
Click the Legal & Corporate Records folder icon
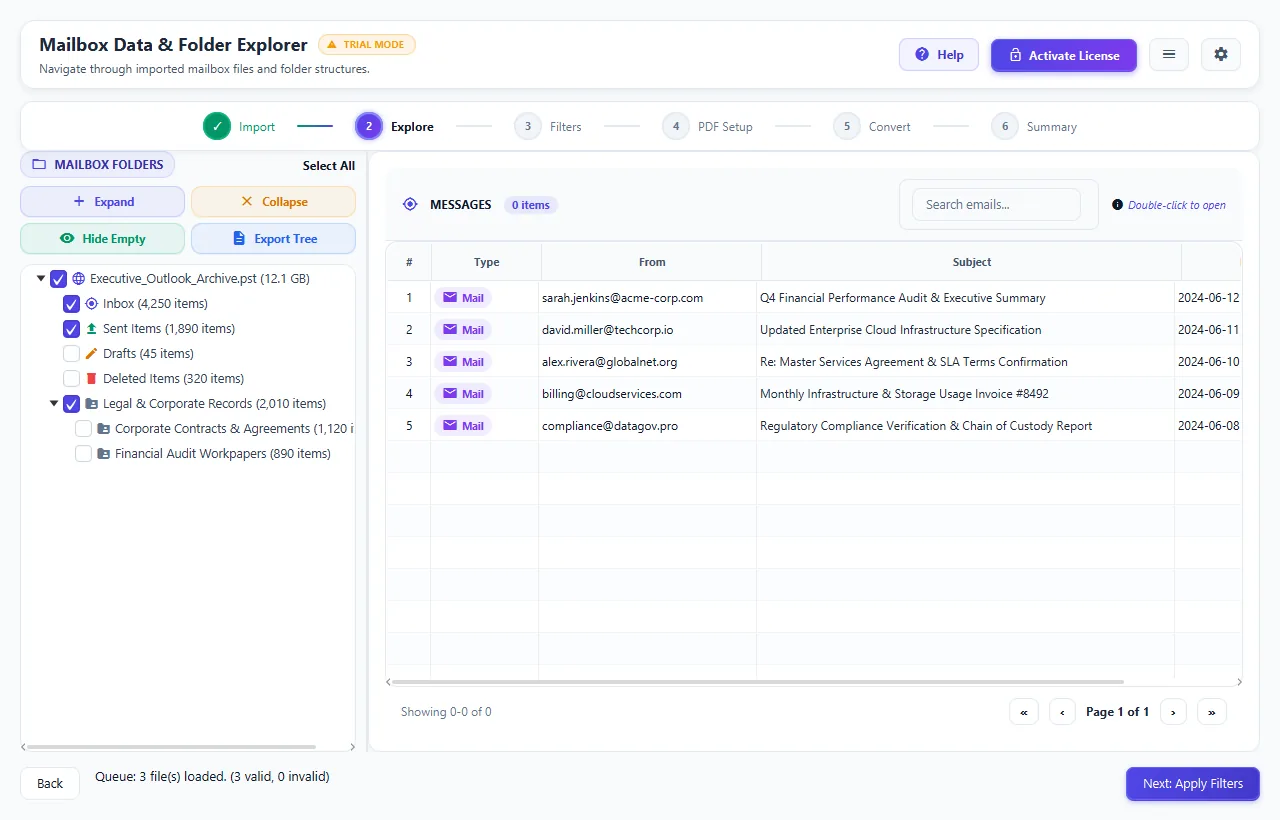coord(92,404)
